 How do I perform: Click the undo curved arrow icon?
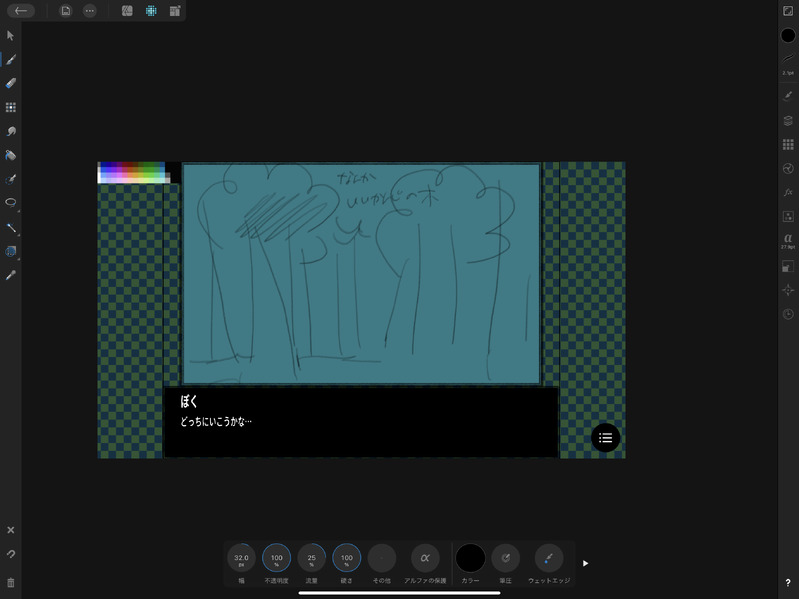coord(11,554)
